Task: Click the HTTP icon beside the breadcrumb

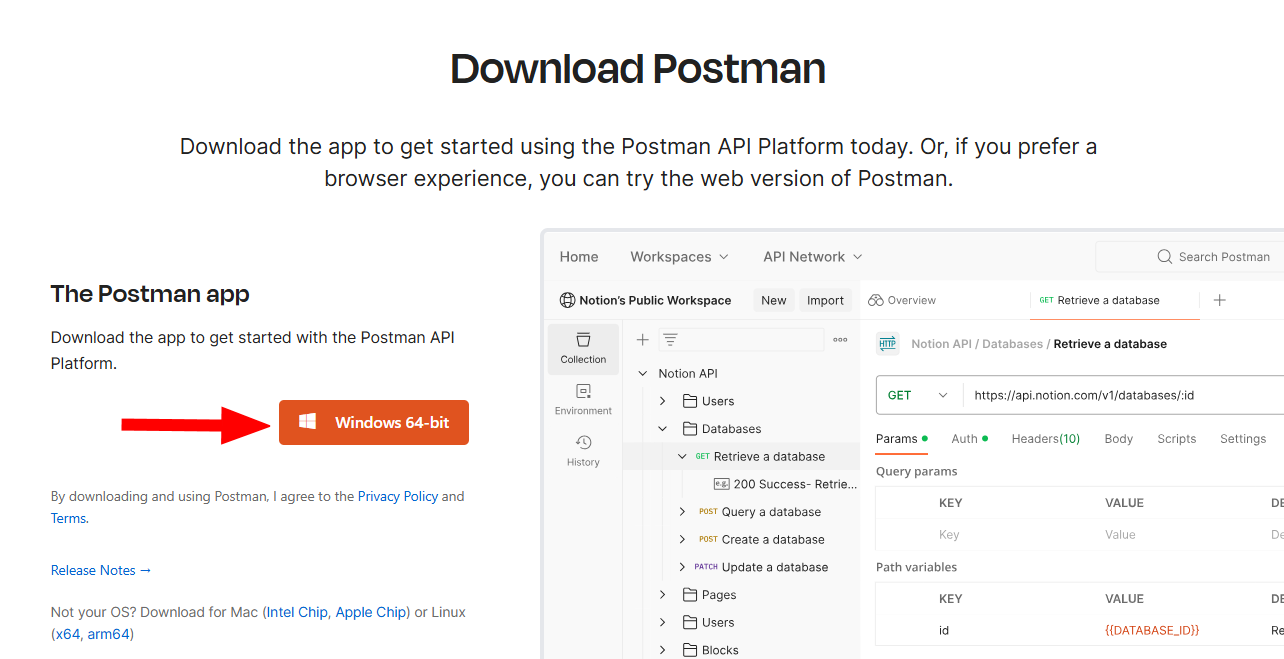Action: click(x=887, y=344)
